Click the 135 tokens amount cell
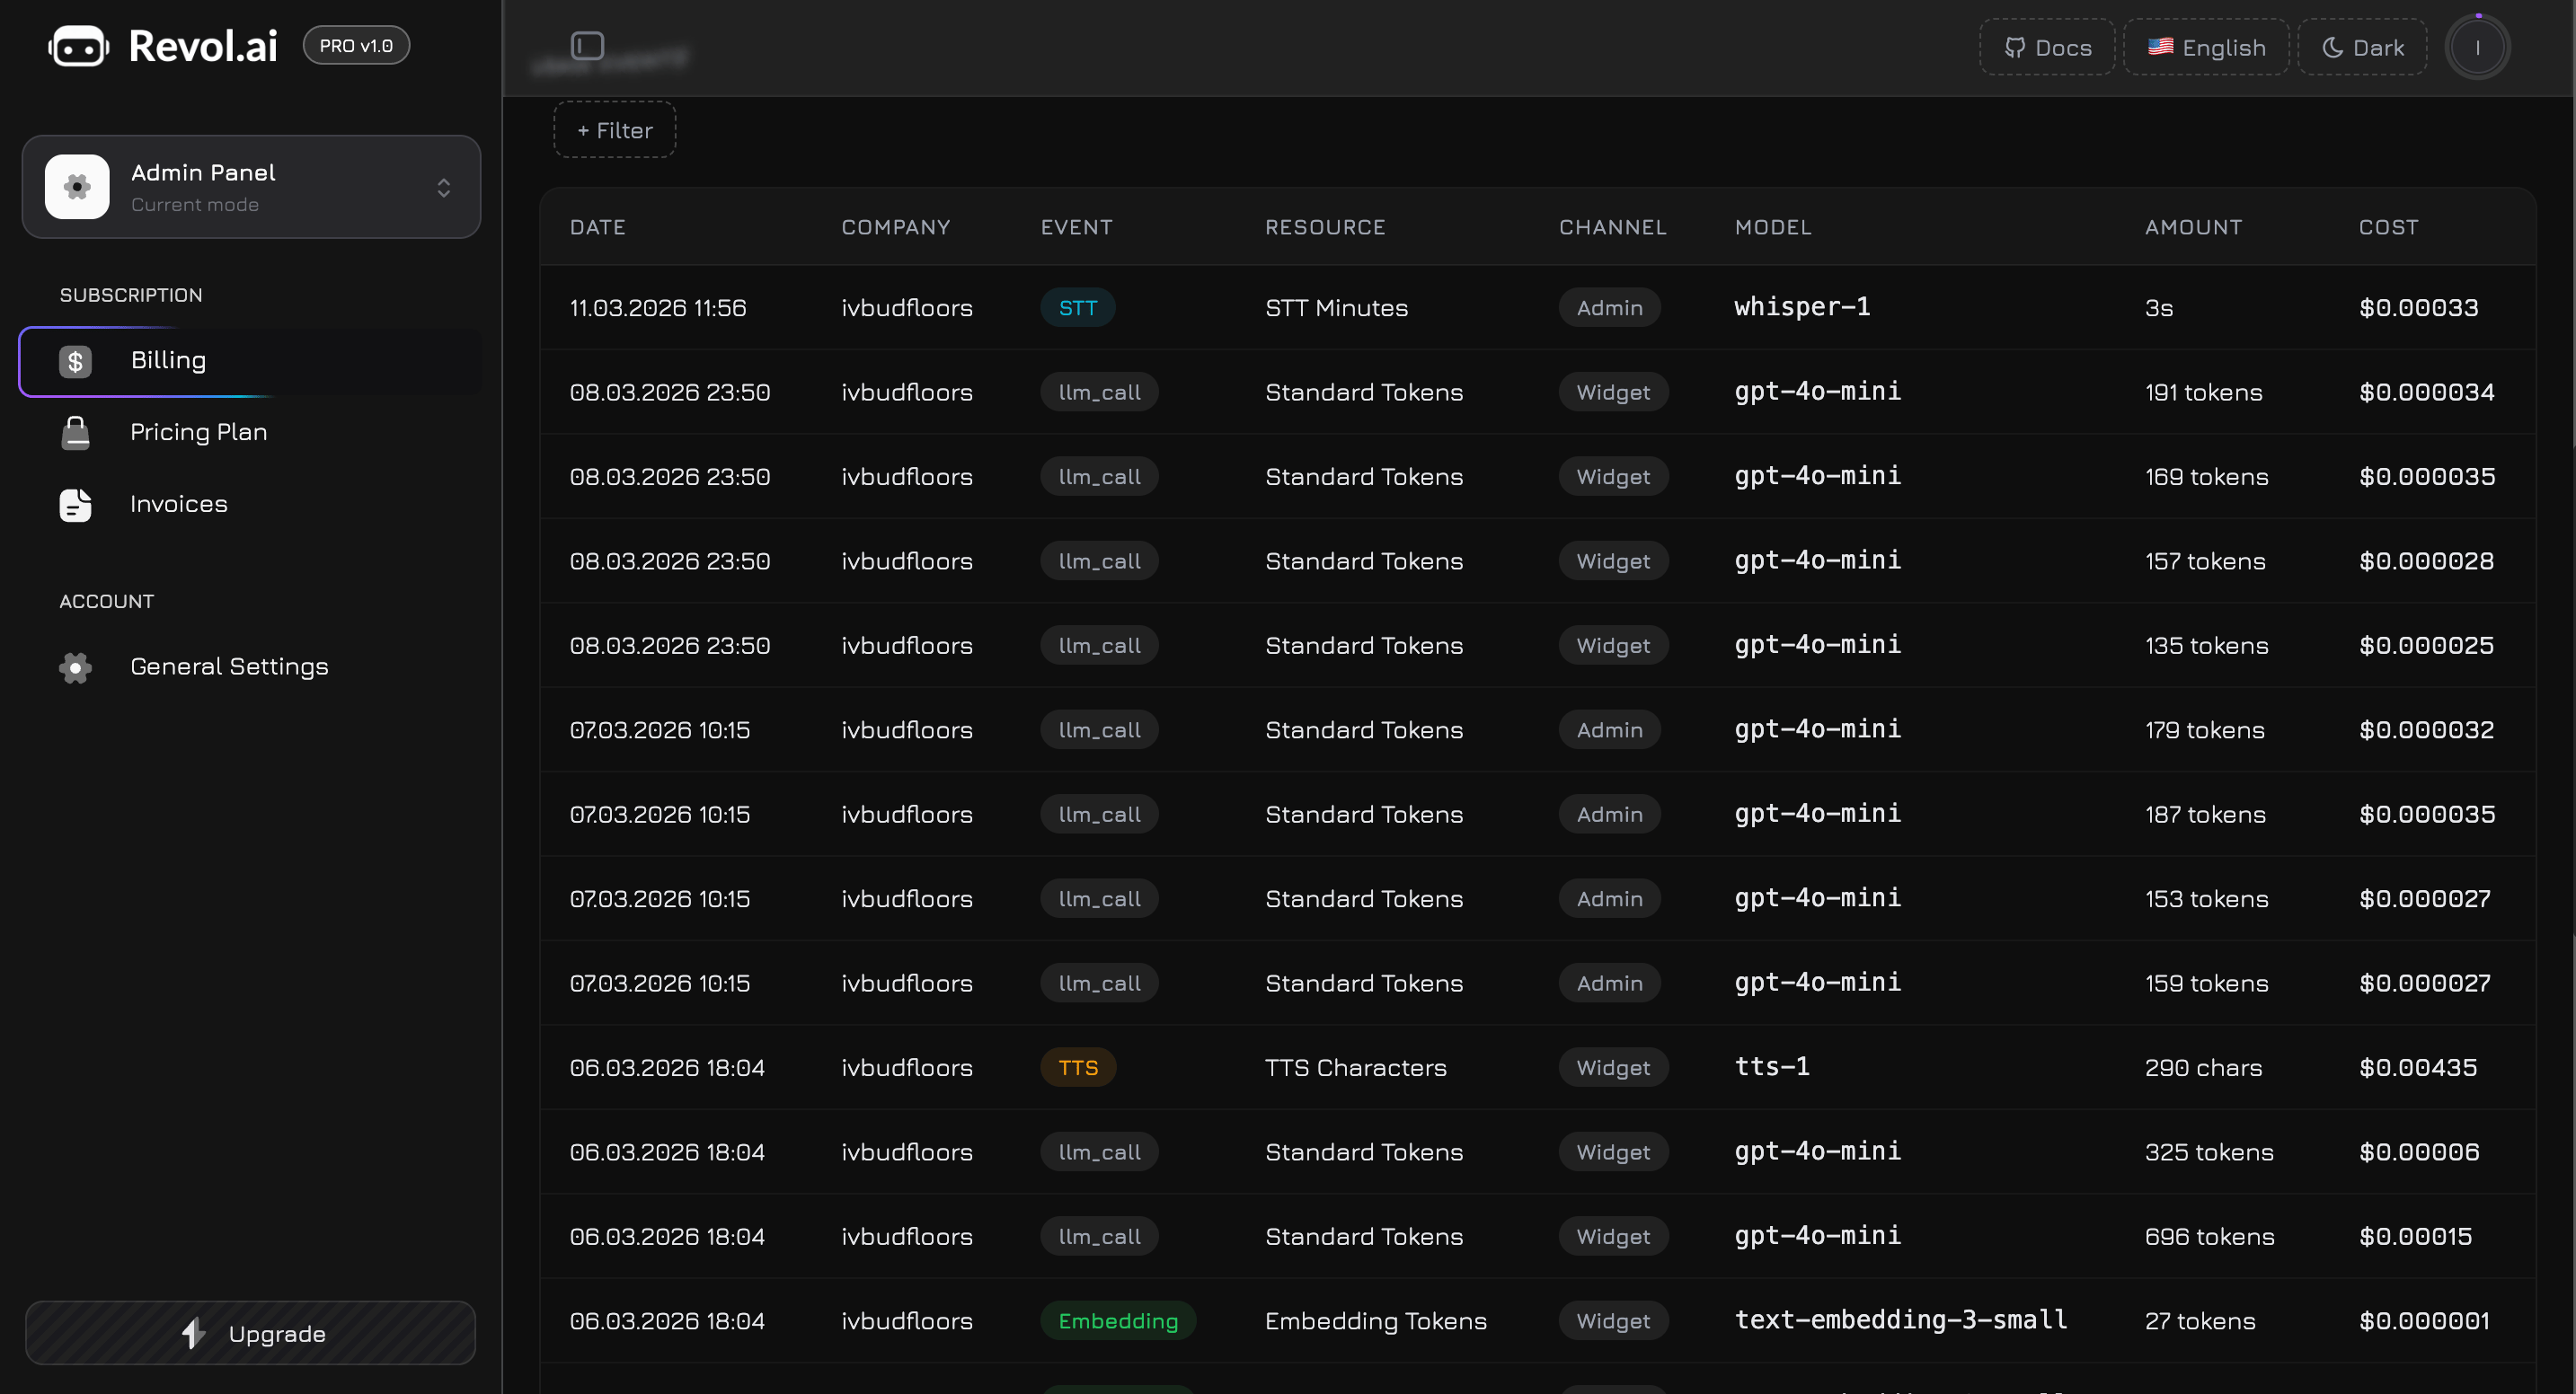This screenshot has width=2576, height=1394. click(2206, 646)
